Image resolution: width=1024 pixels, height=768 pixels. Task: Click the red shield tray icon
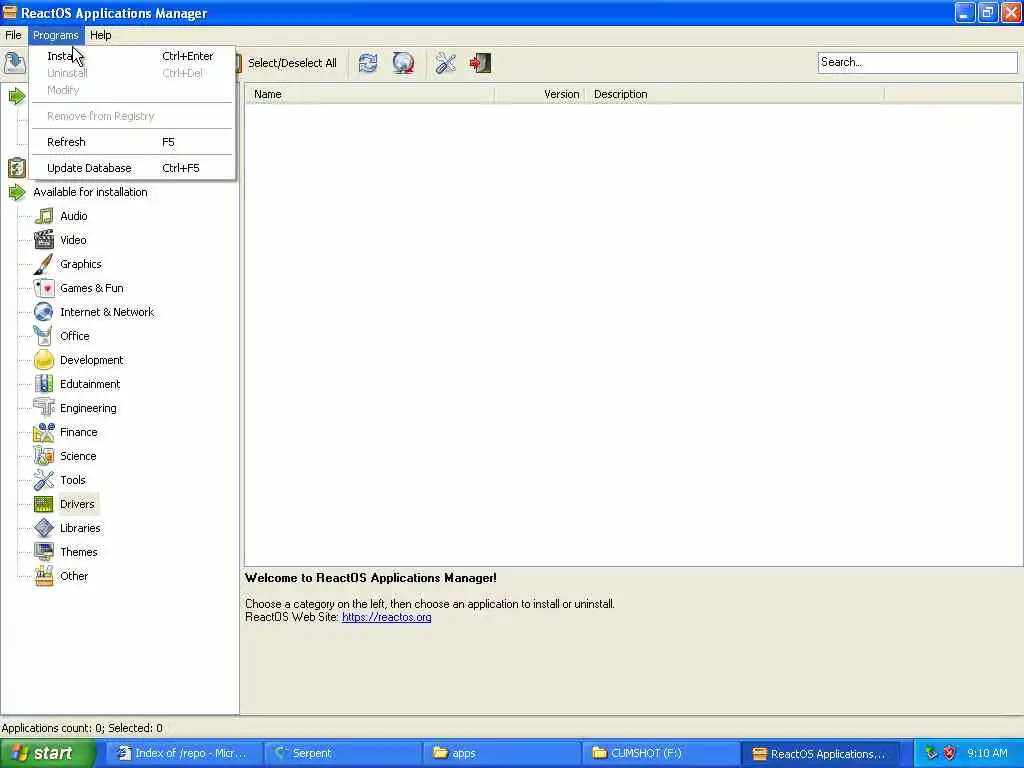950,754
